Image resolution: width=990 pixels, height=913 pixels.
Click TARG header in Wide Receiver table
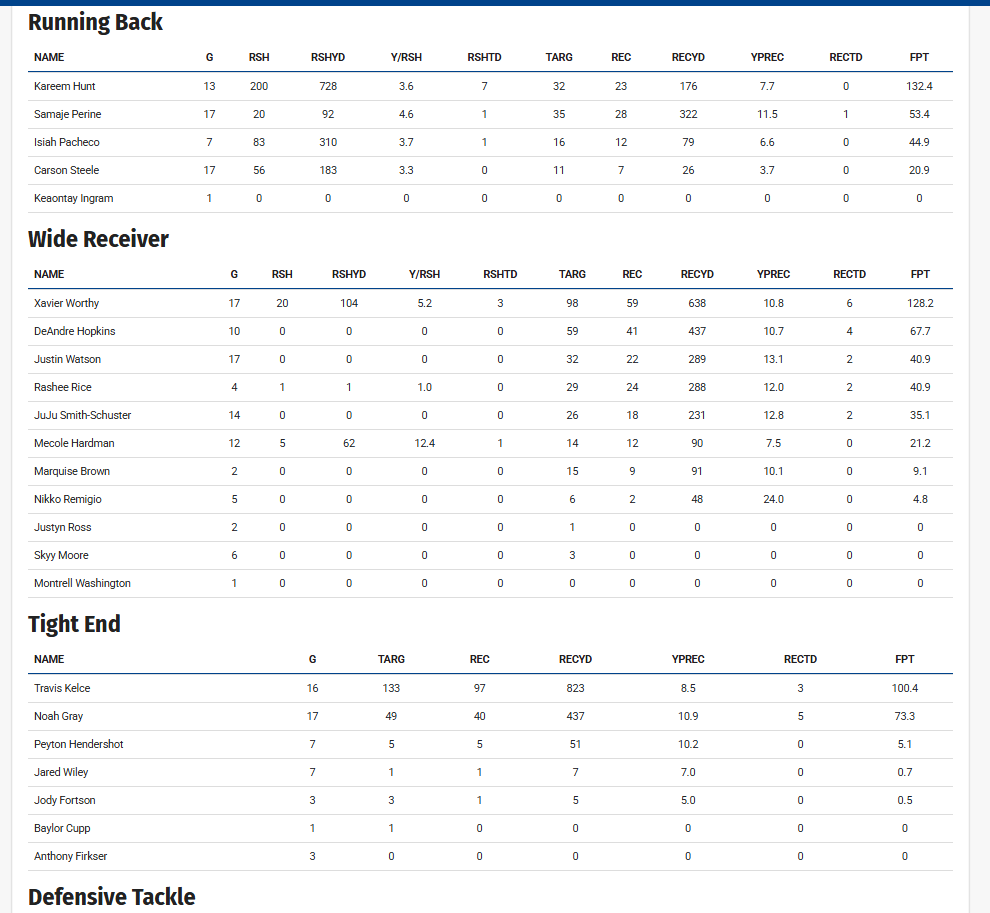coord(572,275)
